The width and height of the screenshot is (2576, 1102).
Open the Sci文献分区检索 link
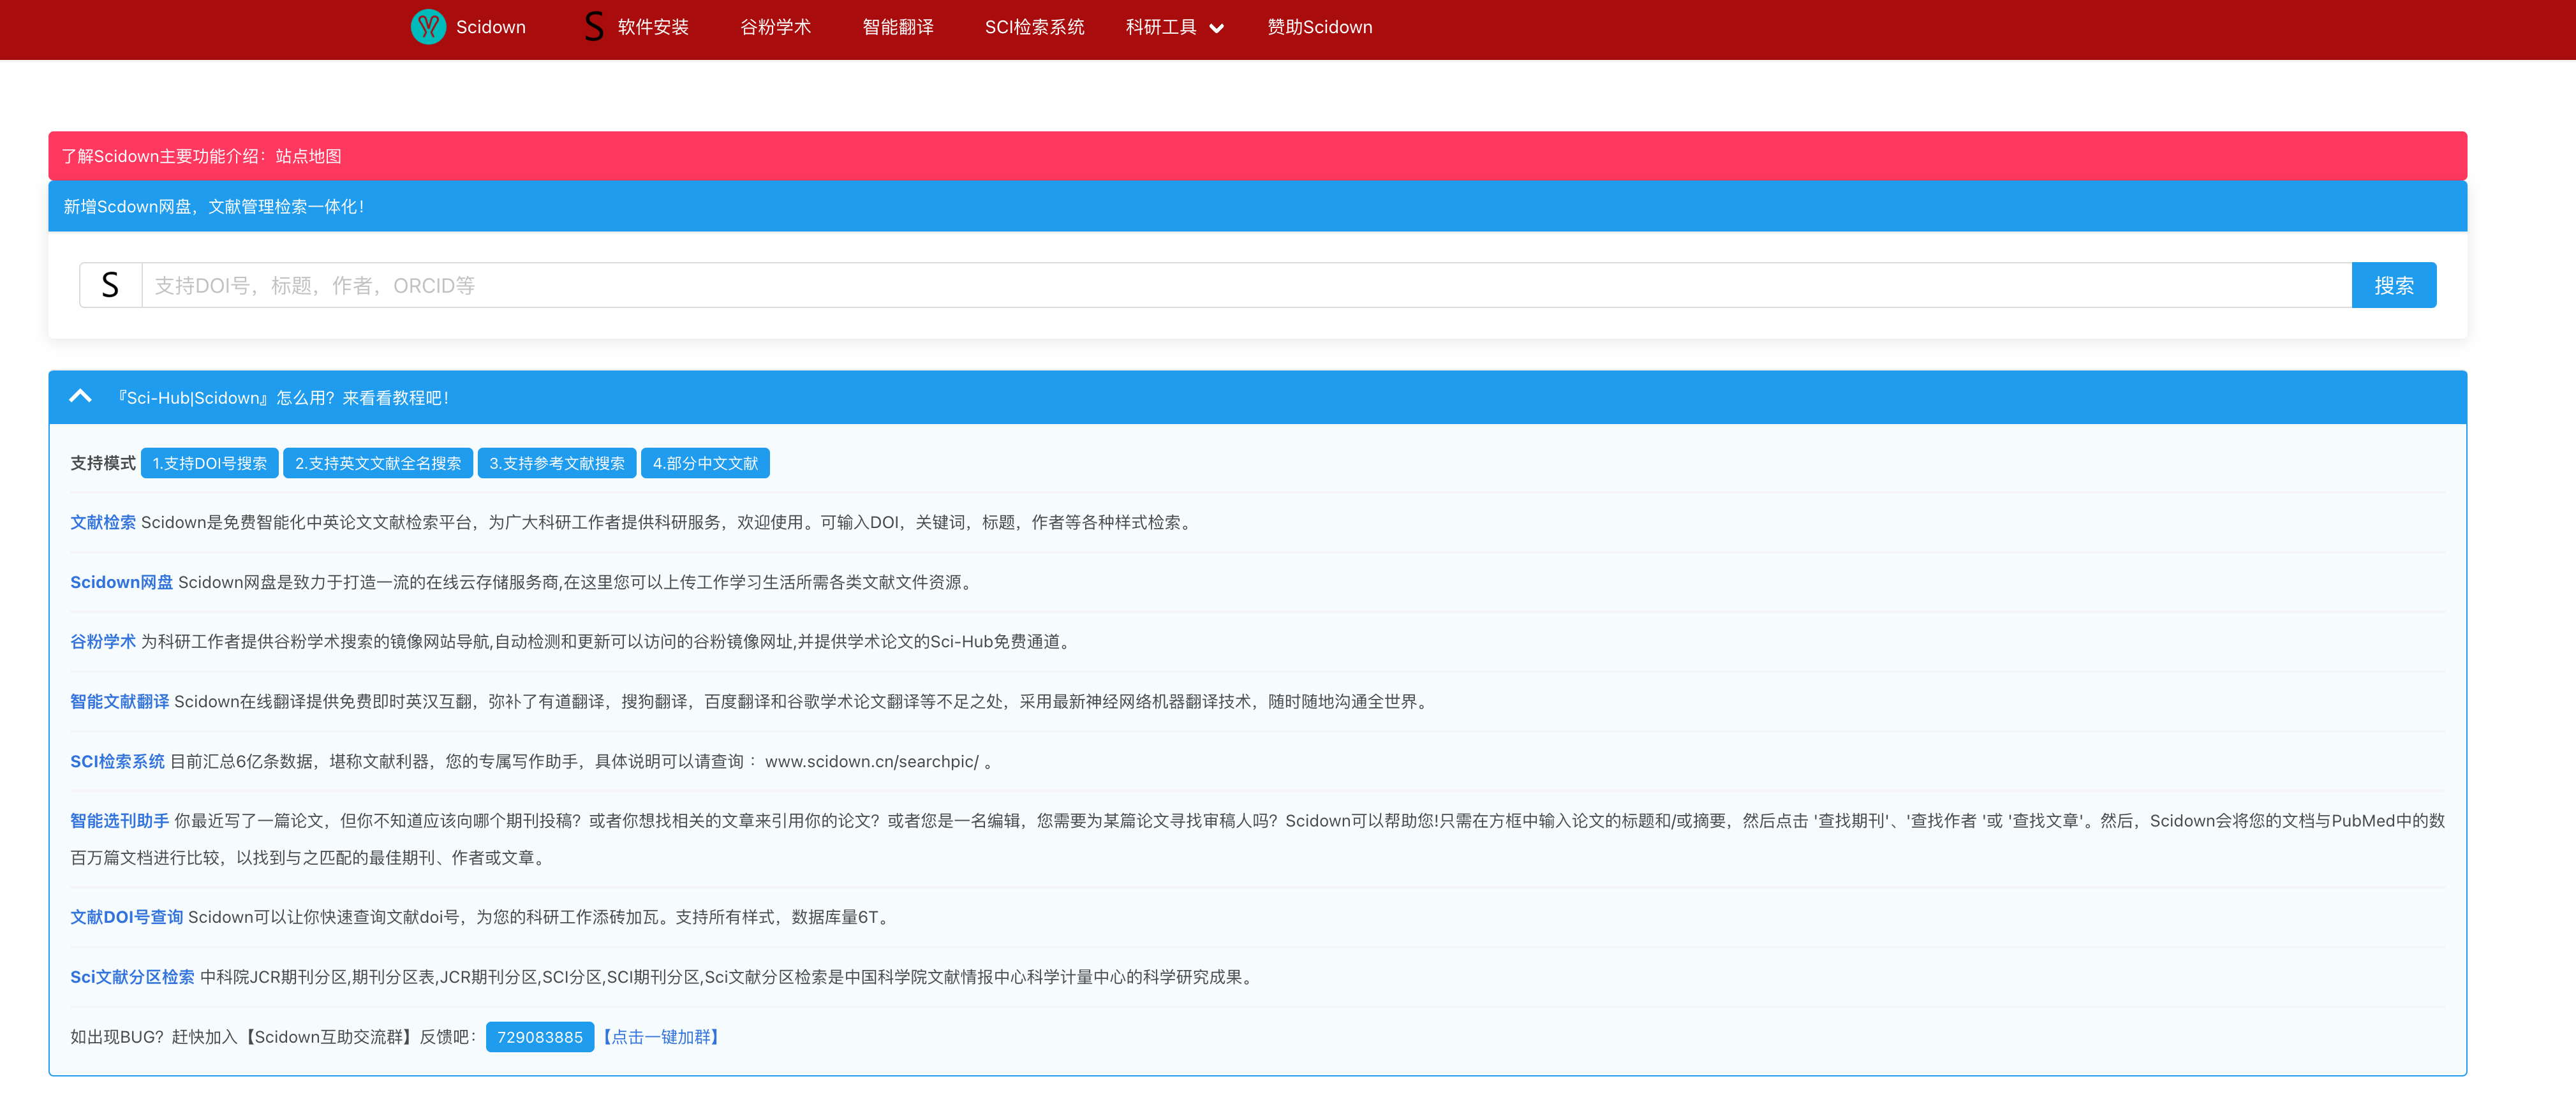tap(132, 976)
